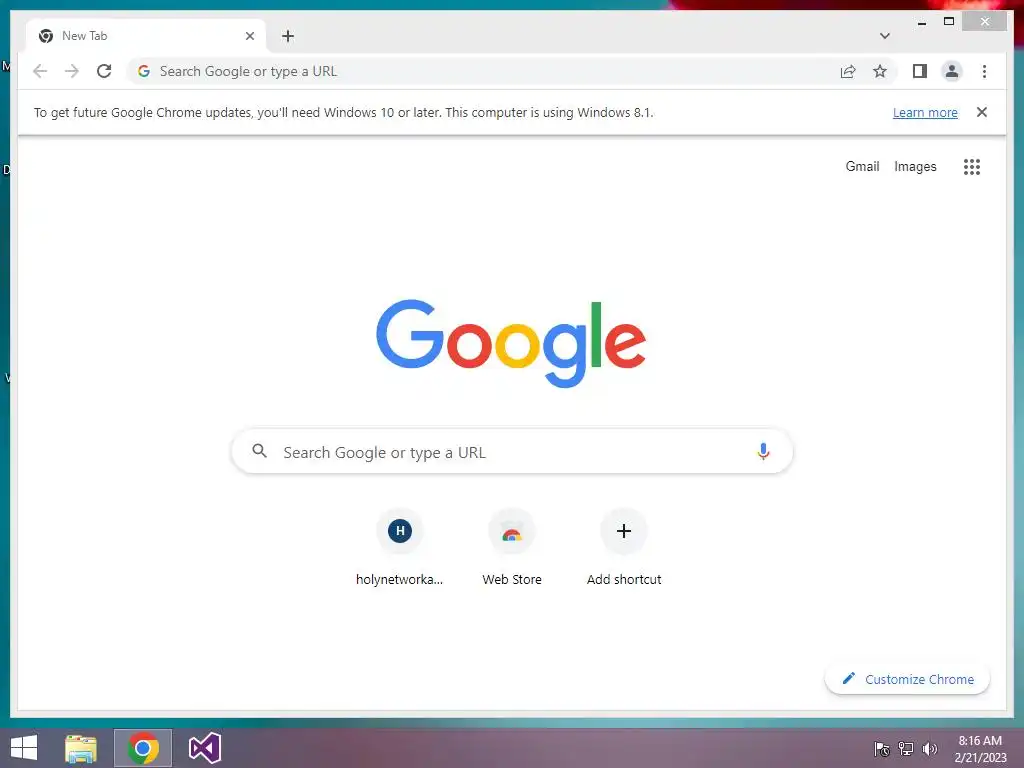Start voice search with microphone icon

[x=763, y=451]
